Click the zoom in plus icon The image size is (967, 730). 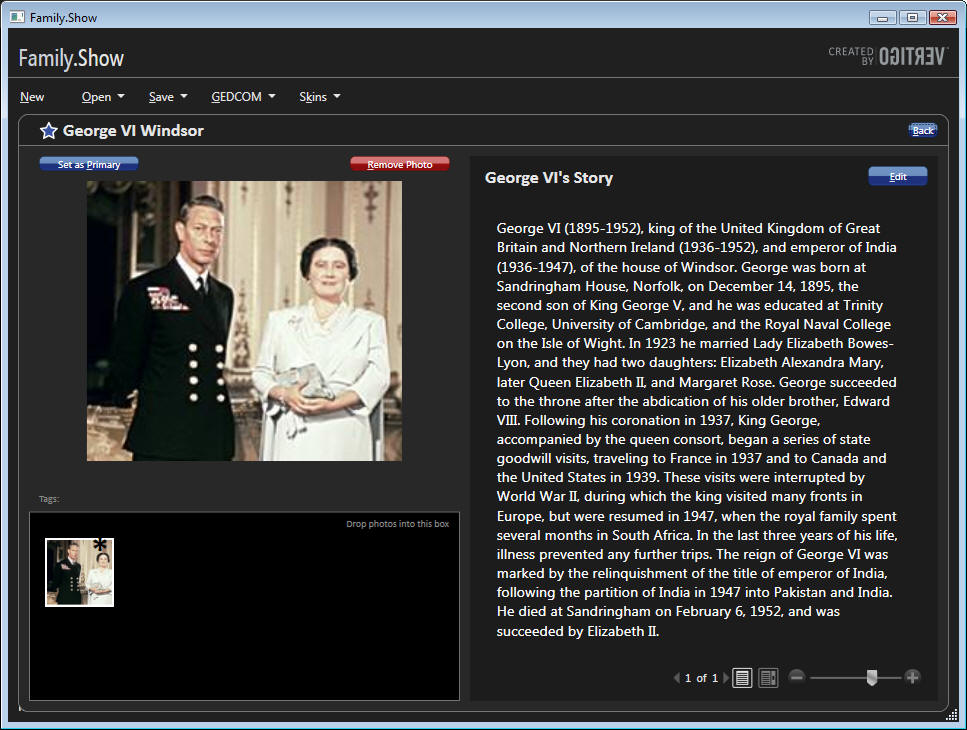pos(912,677)
